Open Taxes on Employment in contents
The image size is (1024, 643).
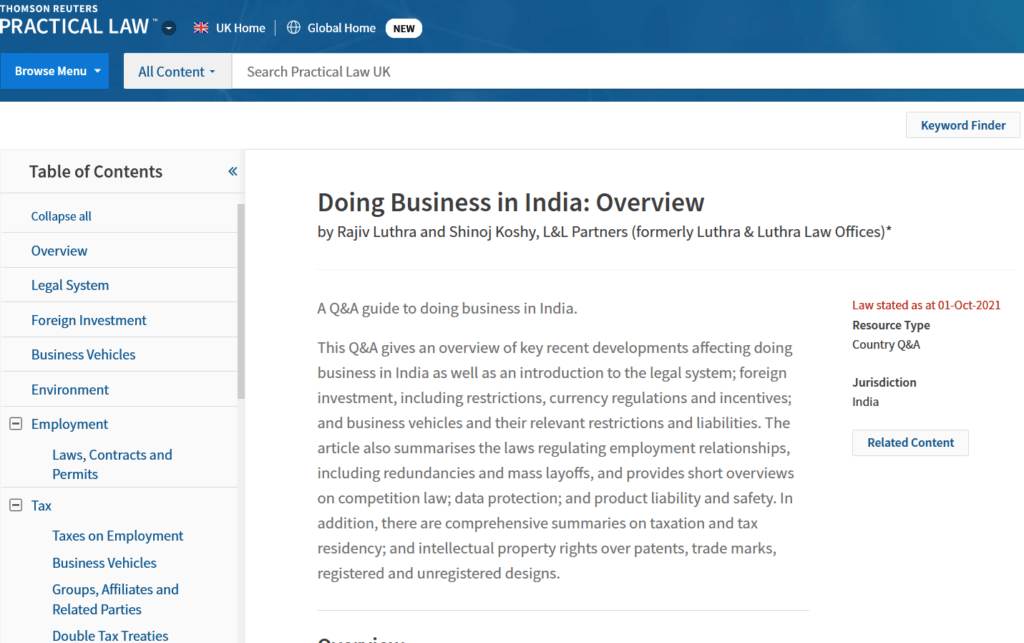(118, 536)
